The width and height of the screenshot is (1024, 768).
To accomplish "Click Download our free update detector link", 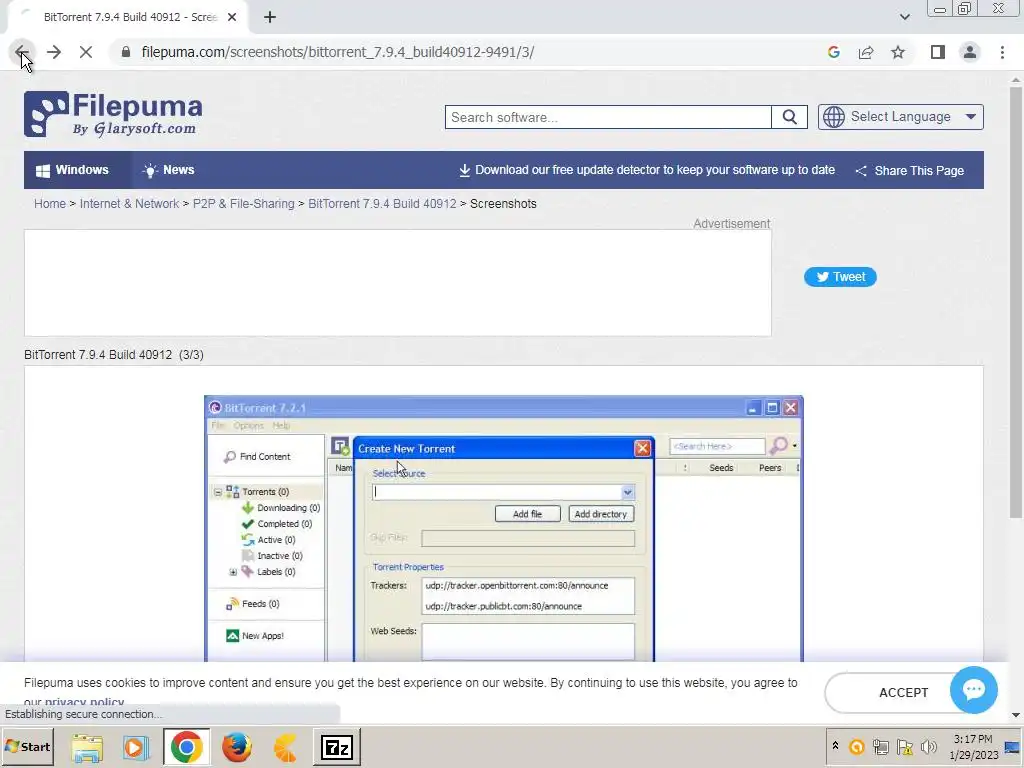I will [x=647, y=170].
